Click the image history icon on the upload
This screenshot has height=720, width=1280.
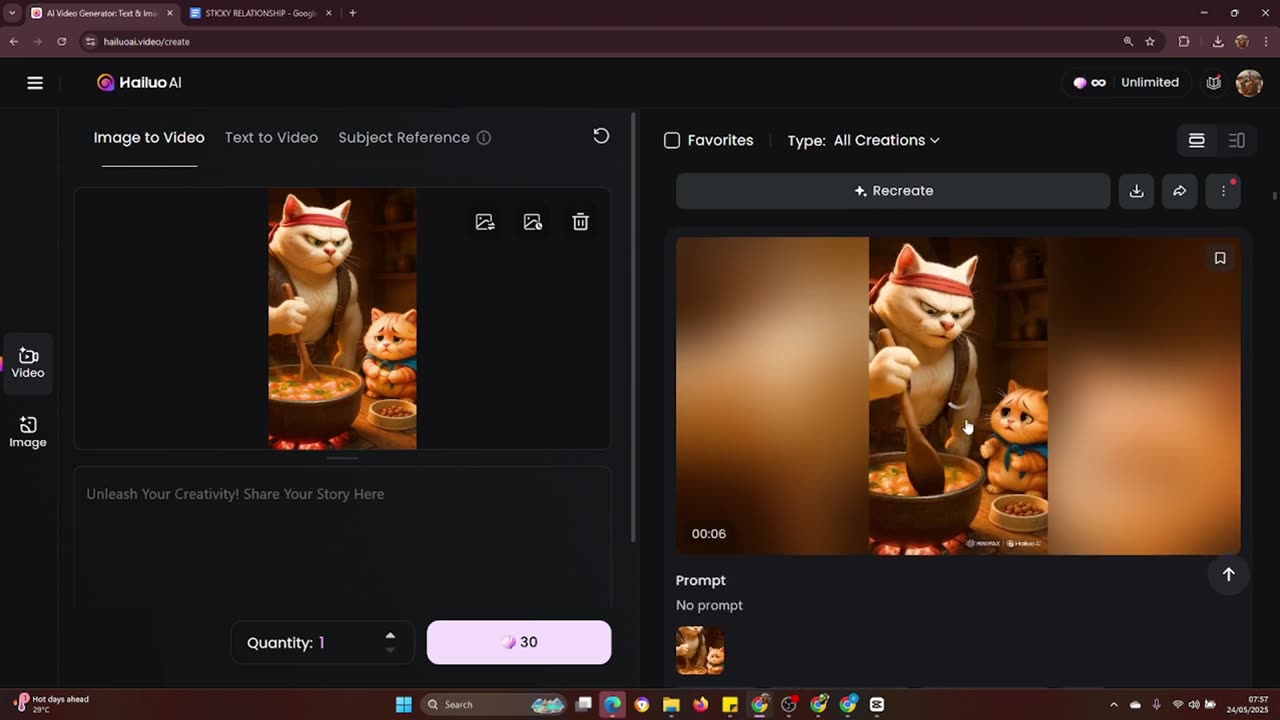(533, 222)
